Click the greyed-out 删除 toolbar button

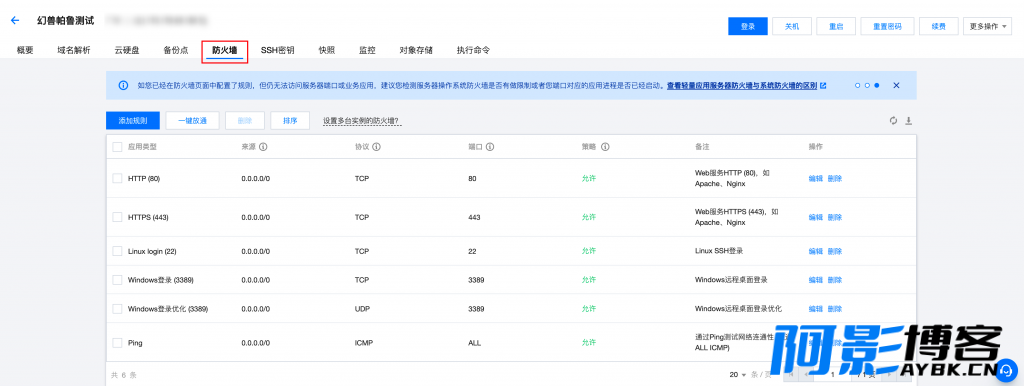pos(245,121)
